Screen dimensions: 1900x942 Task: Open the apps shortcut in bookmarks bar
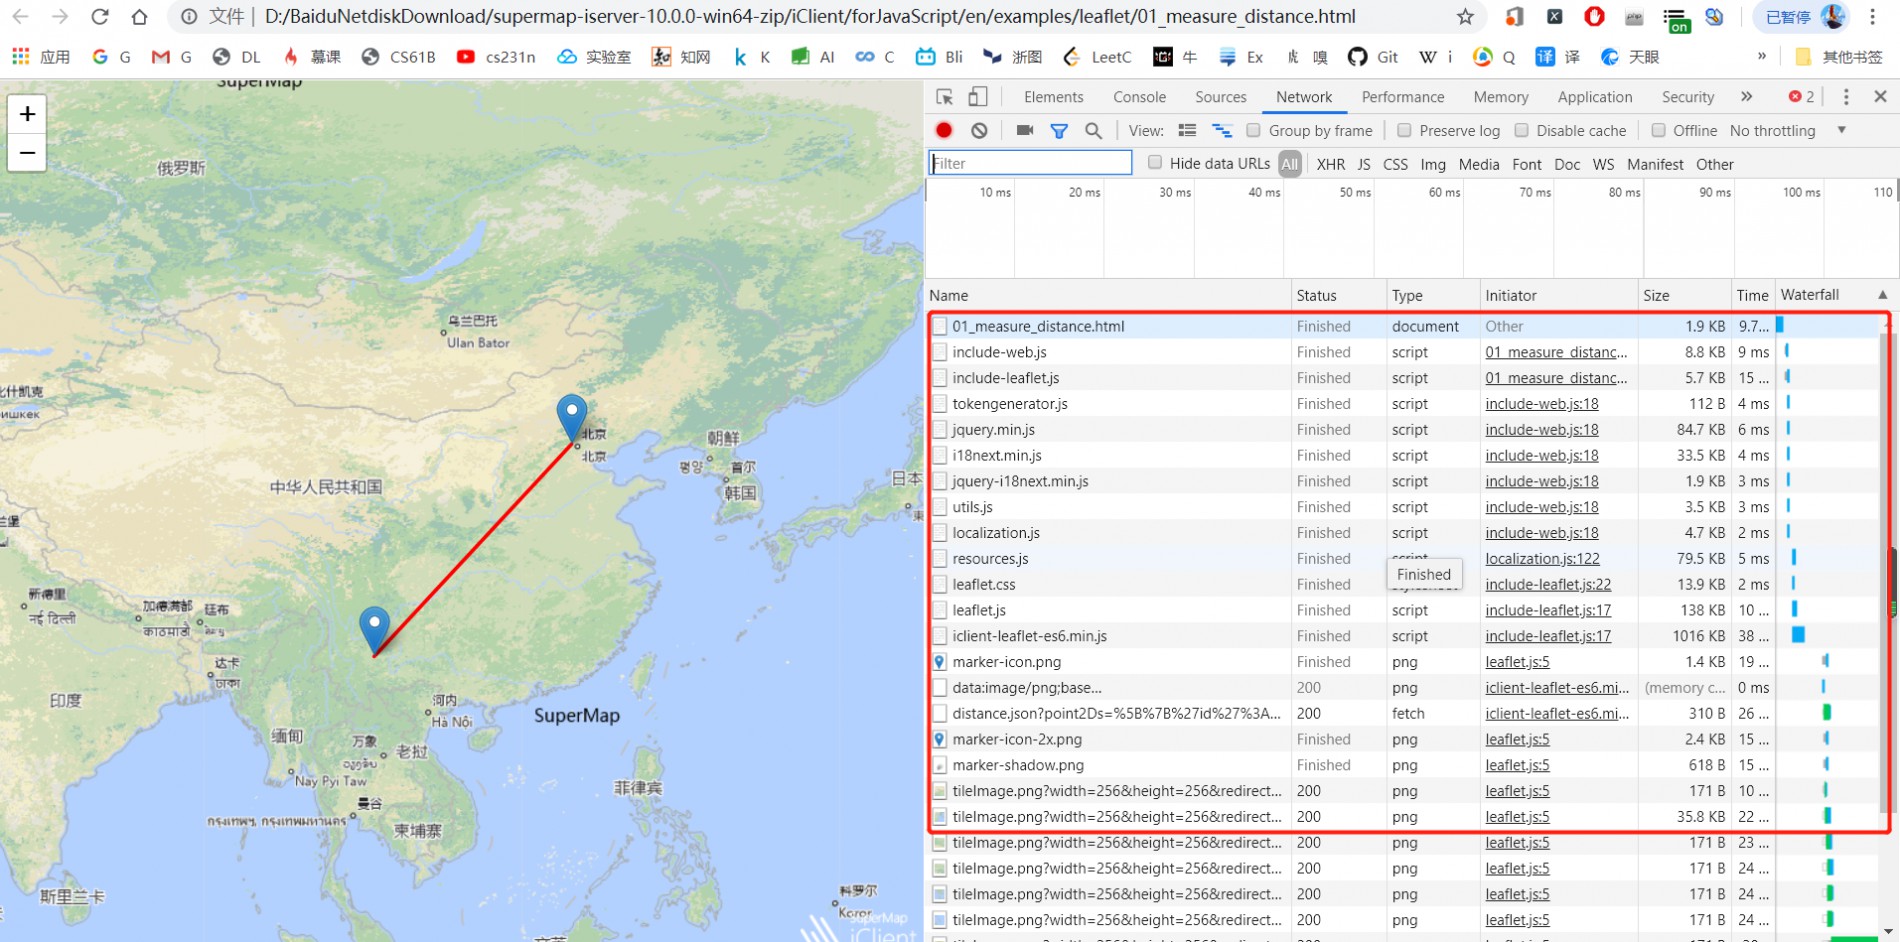coord(40,57)
